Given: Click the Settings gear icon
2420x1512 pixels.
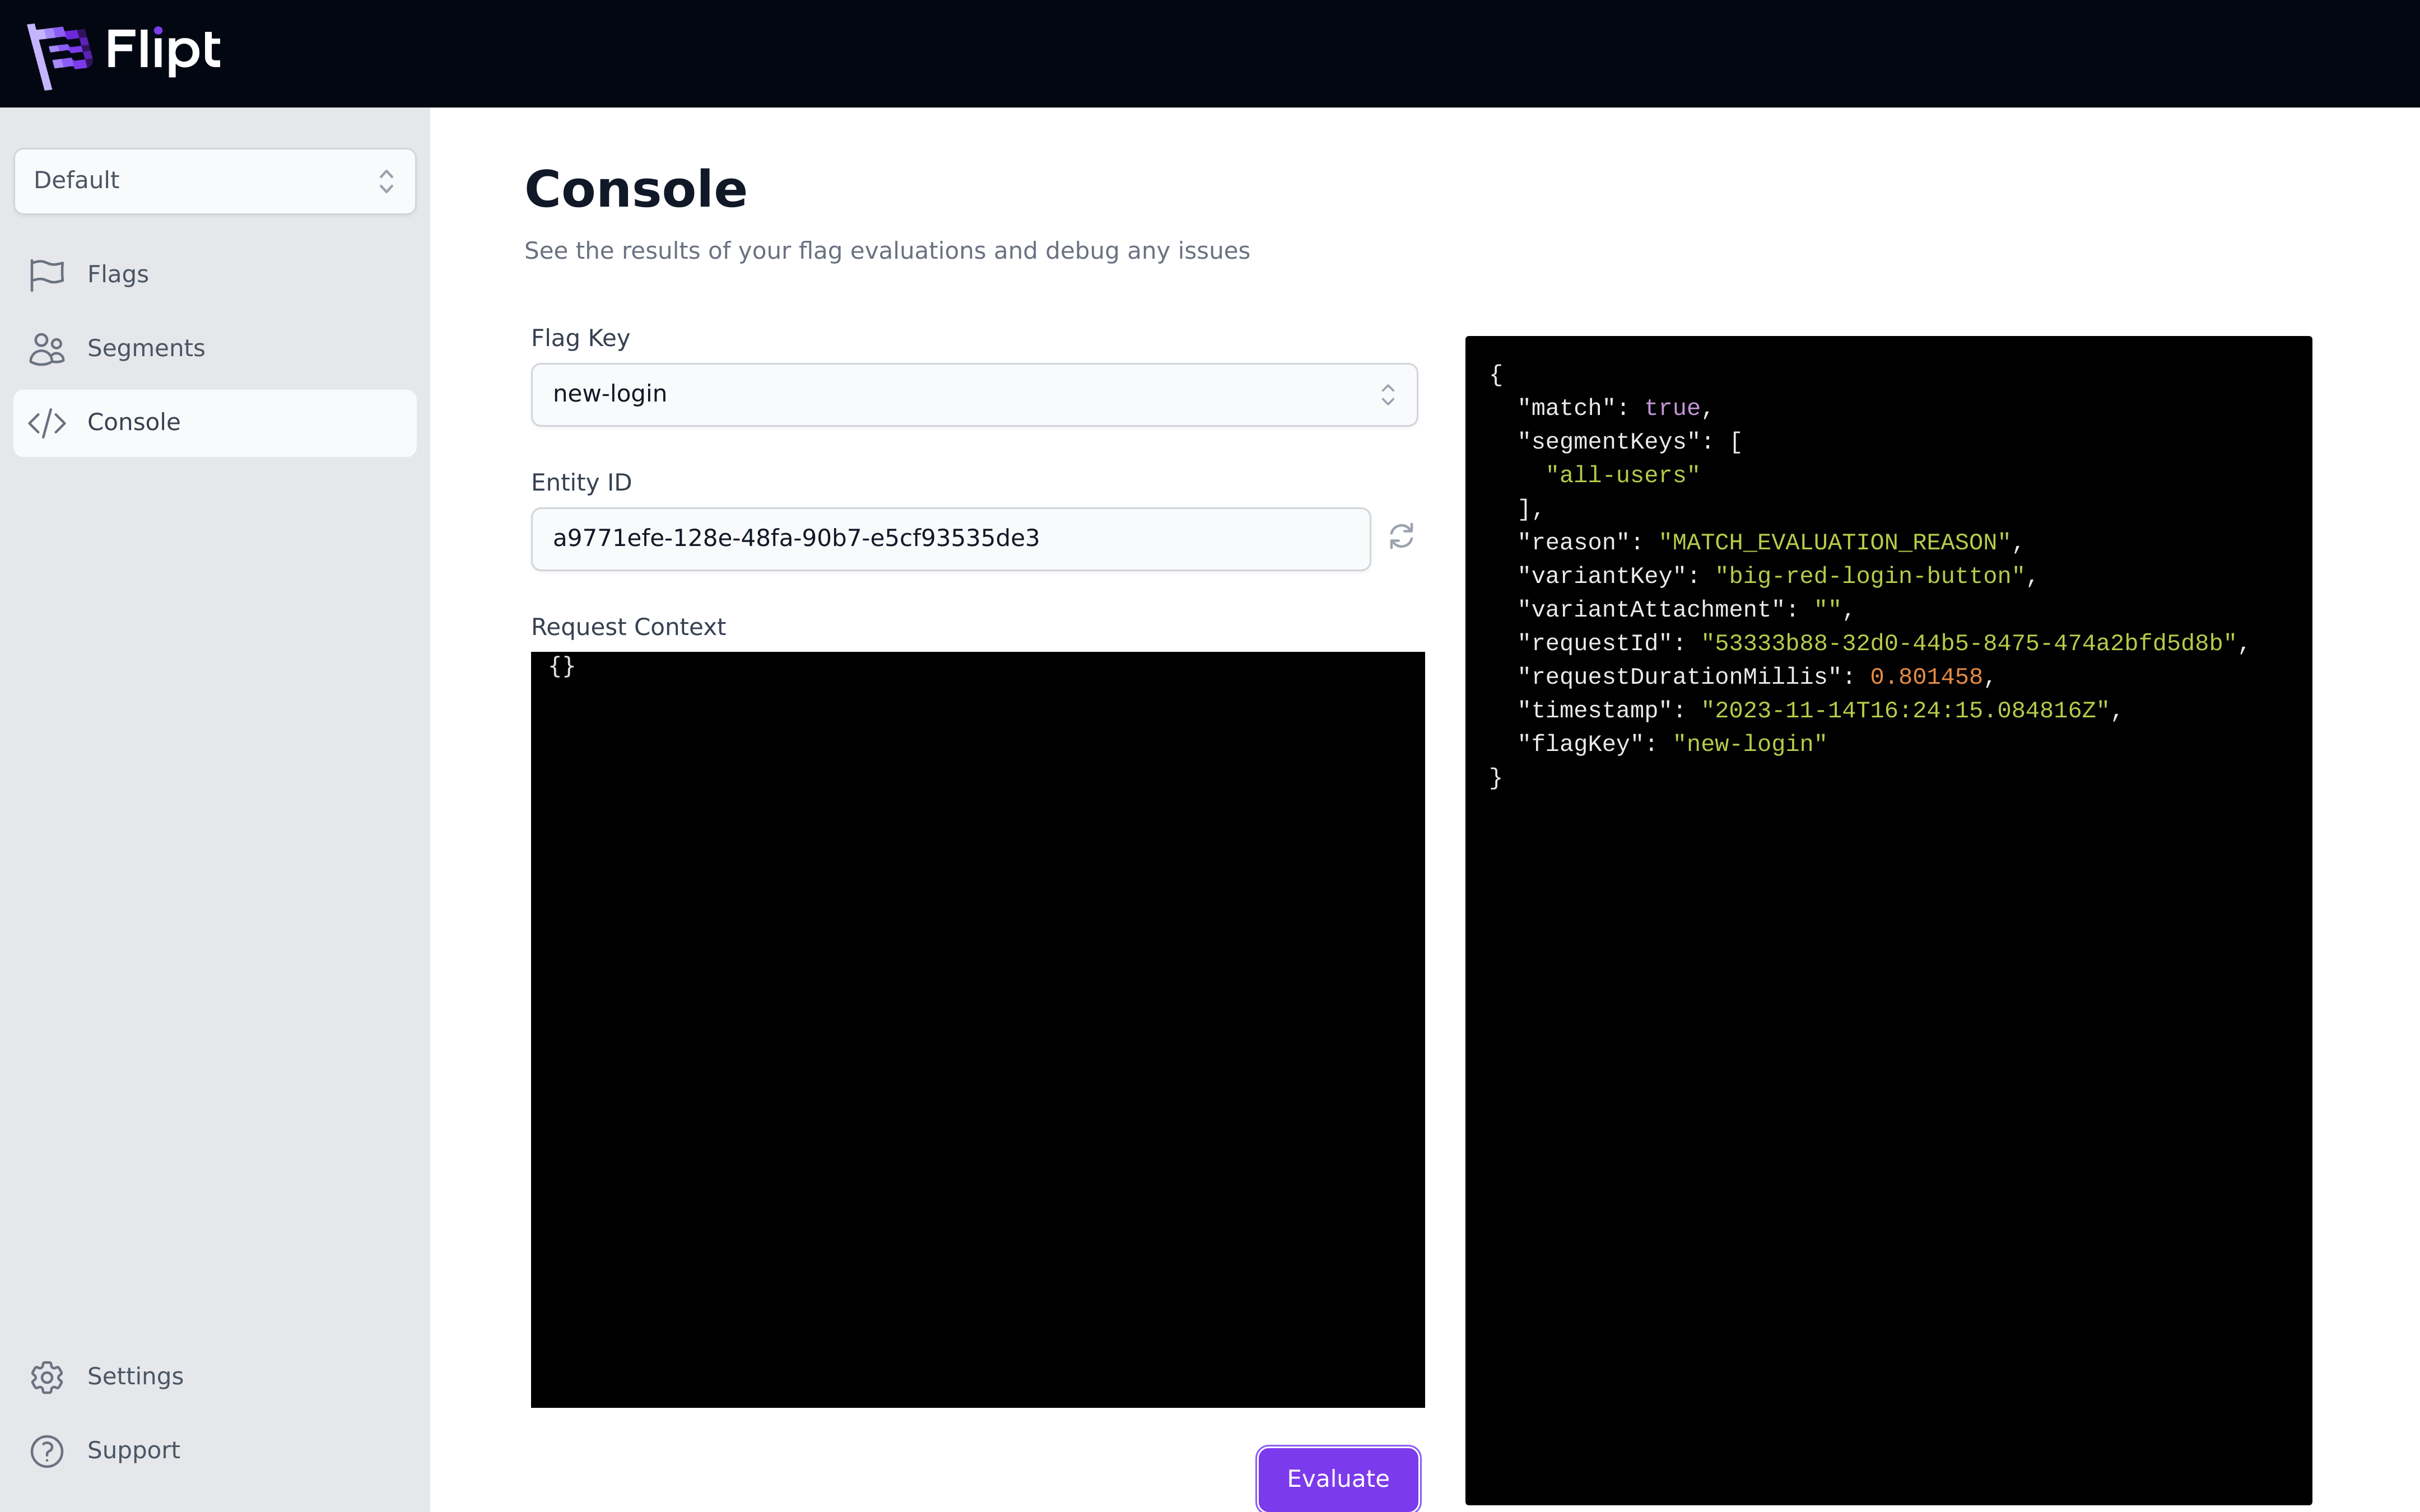Looking at the screenshot, I should [47, 1377].
